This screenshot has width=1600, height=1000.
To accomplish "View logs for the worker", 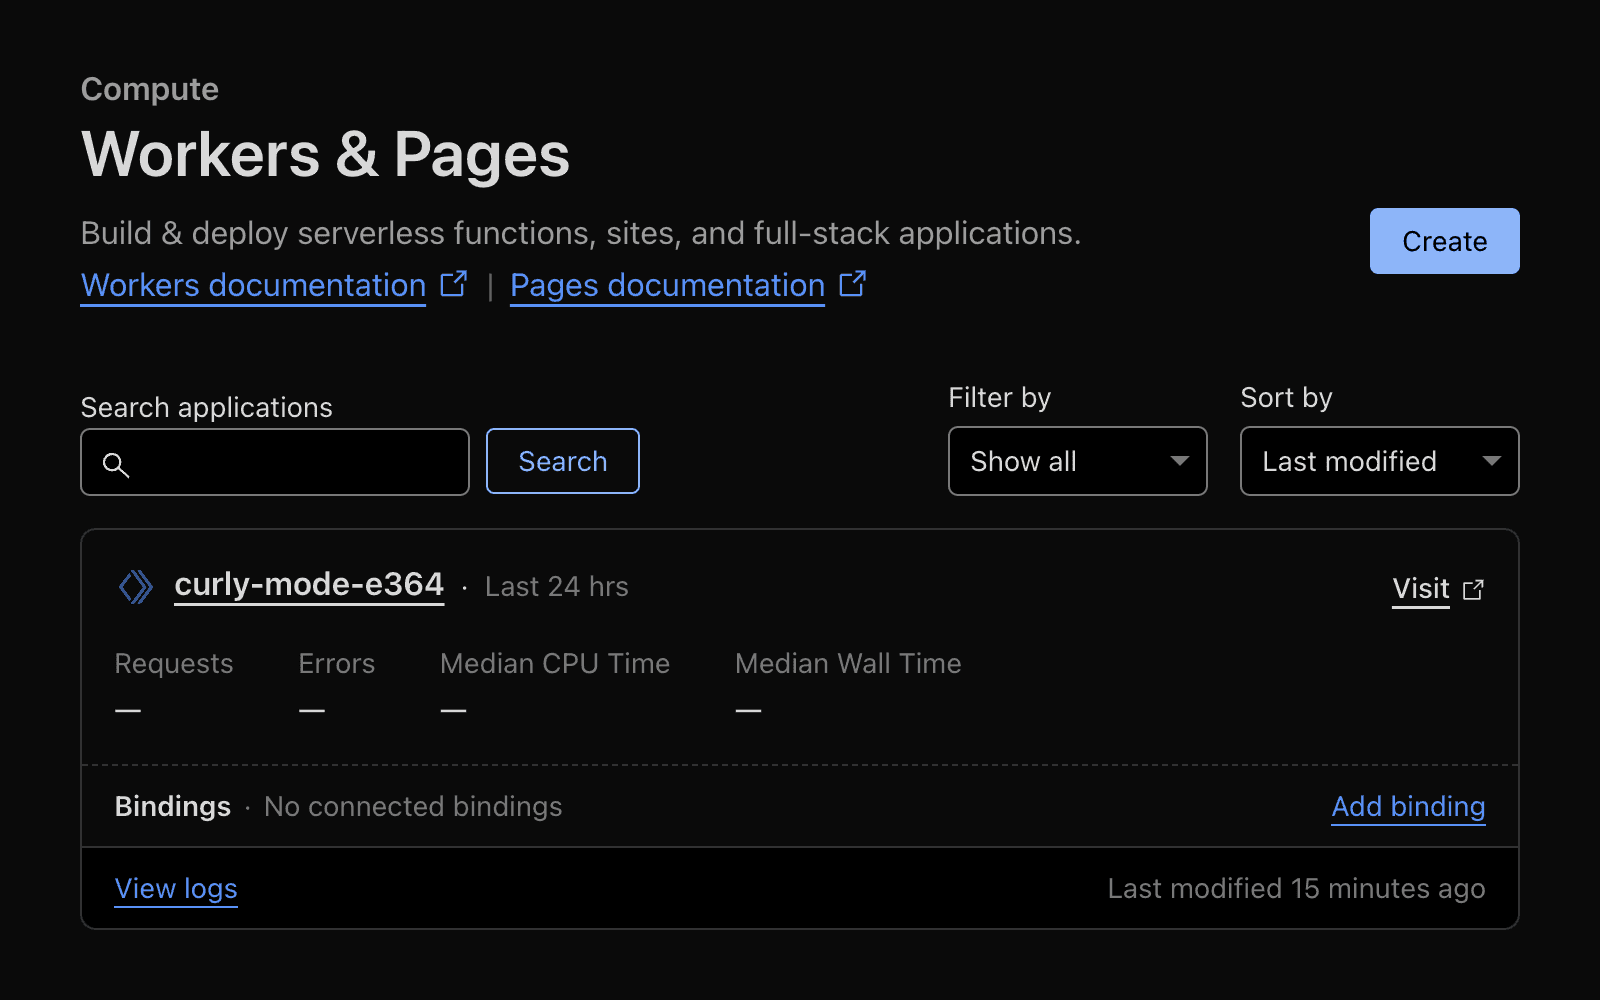I will coord(175,888).
